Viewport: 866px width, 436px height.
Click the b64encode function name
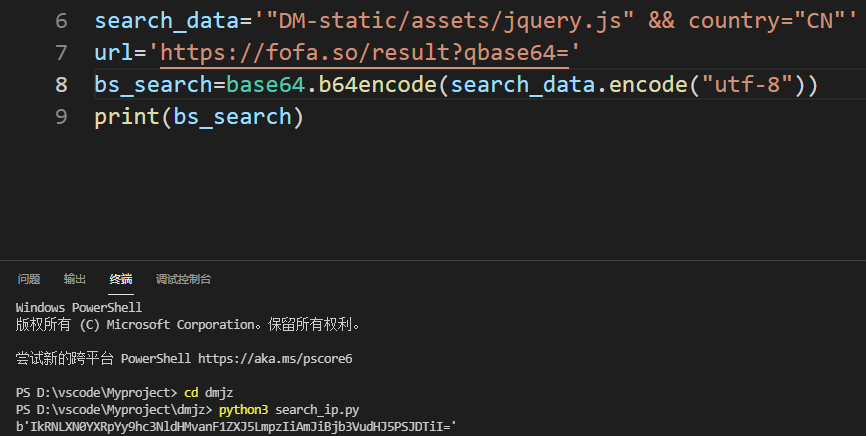378,85
